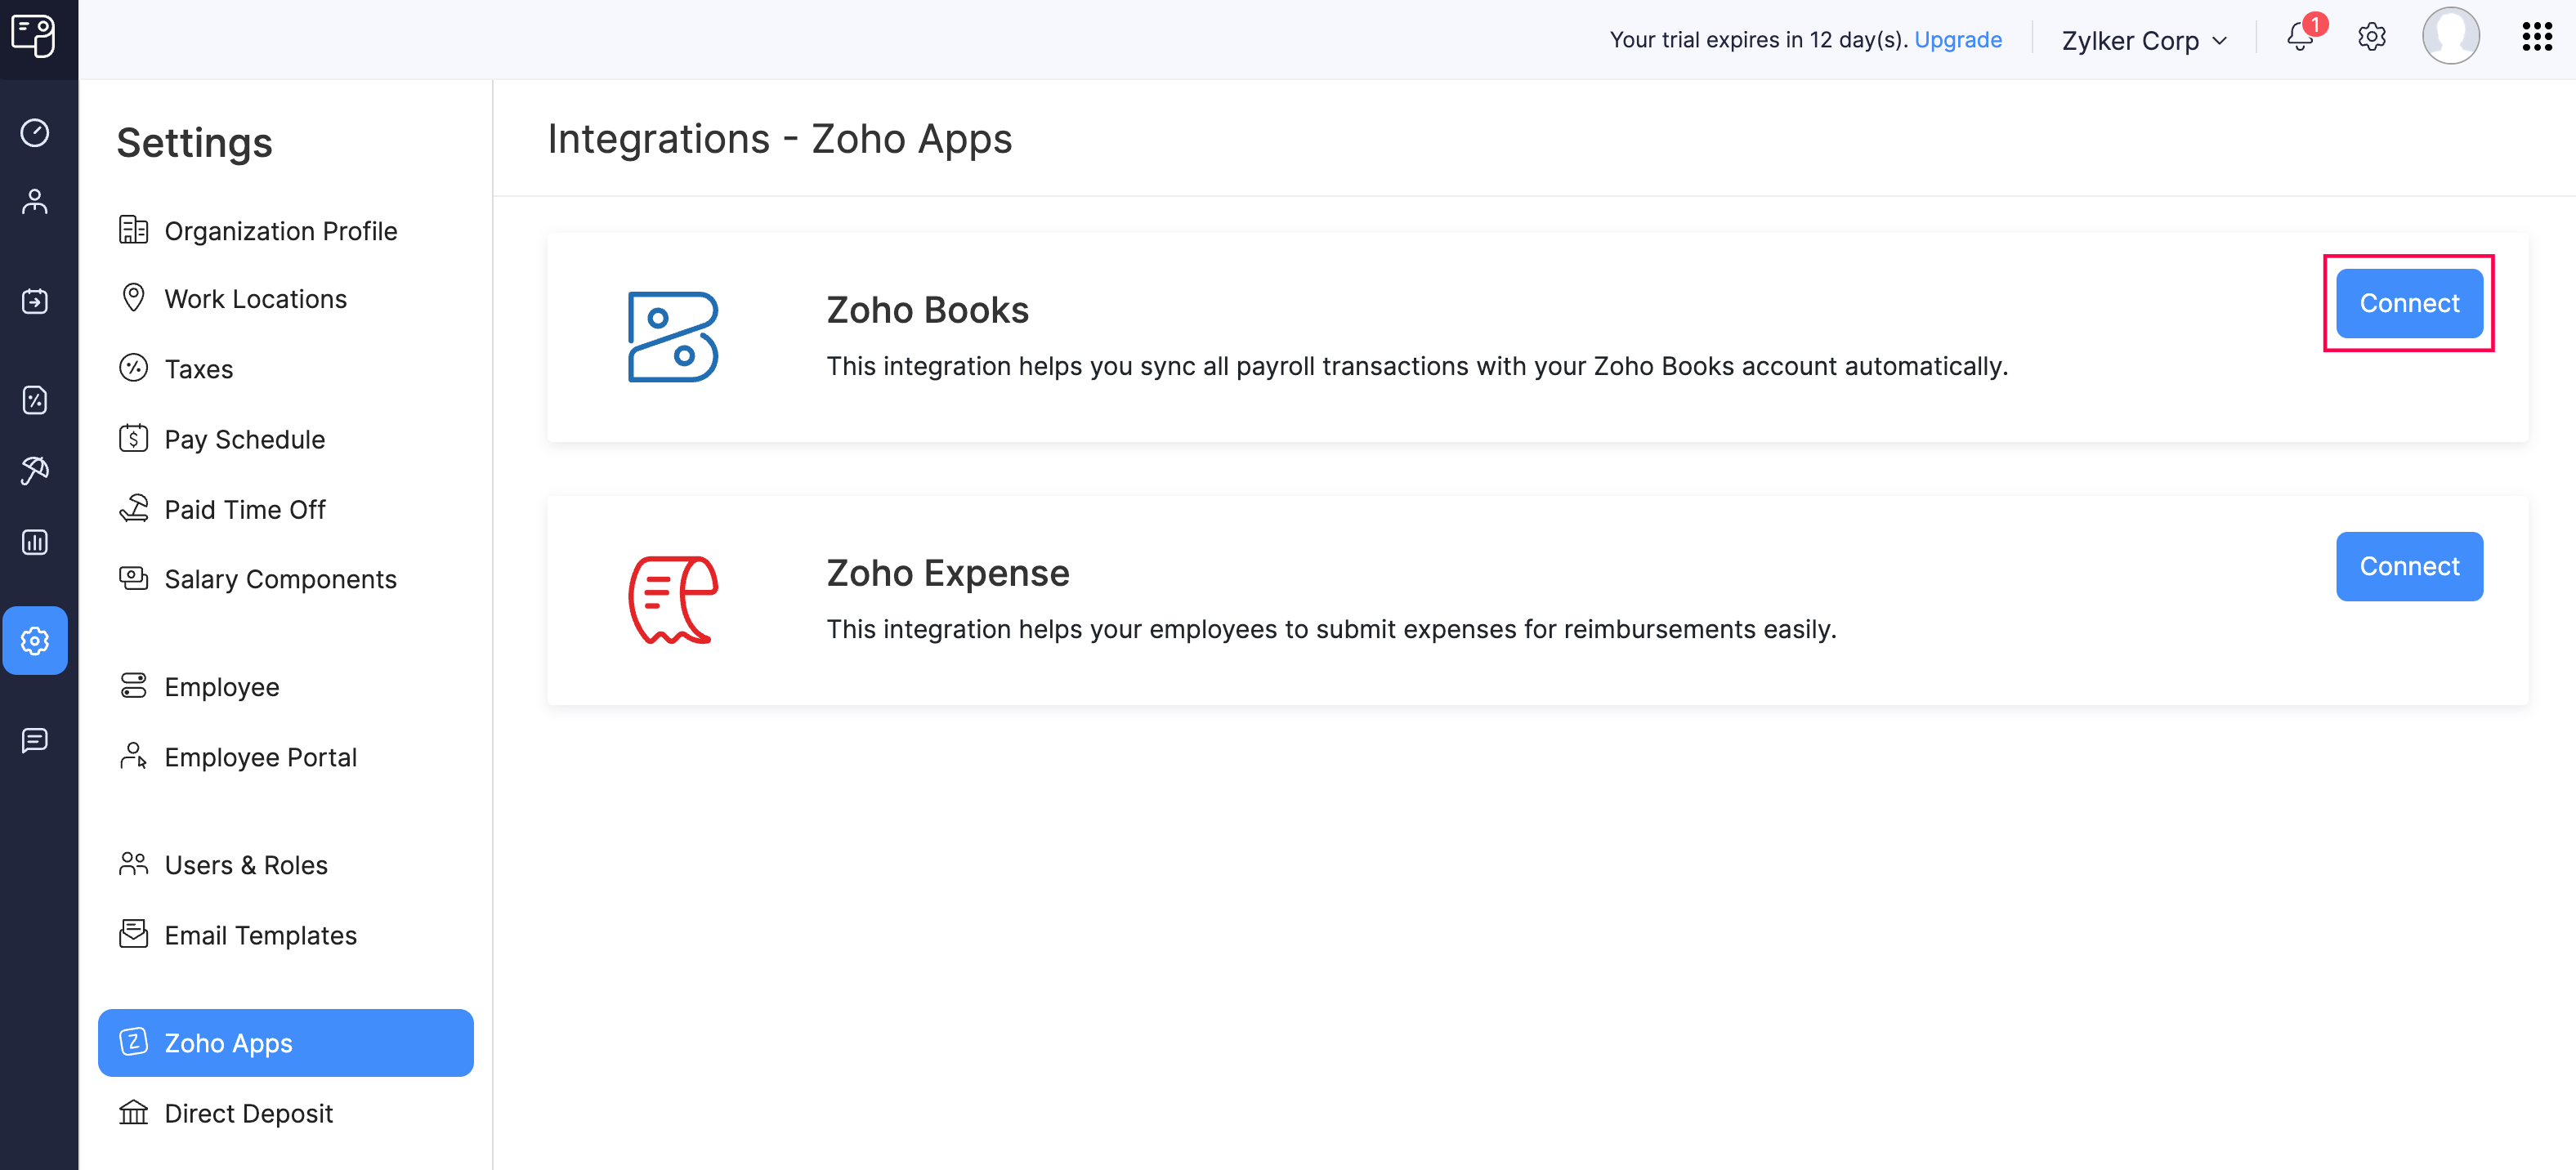
Task: Open the Taxes percent icon in sidebar
Action: (36, 400)
